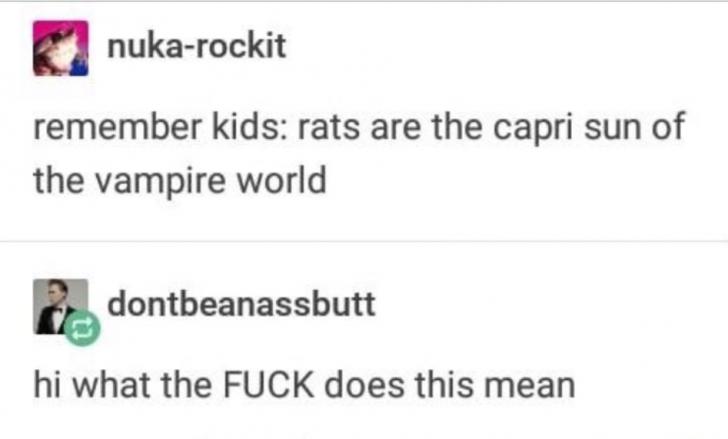The image size is (728, 439).
Task: Click the divider line between the two posts
Action: click(x=364, y=241)
